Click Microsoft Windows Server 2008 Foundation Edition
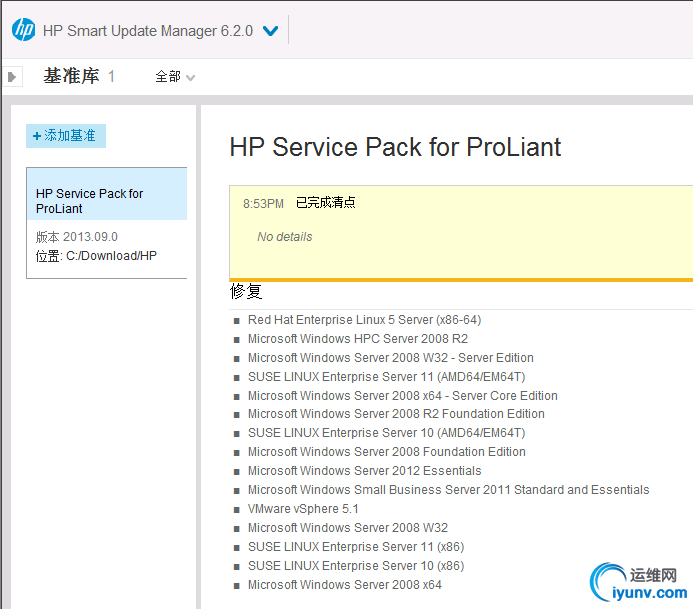 point(387,452)
